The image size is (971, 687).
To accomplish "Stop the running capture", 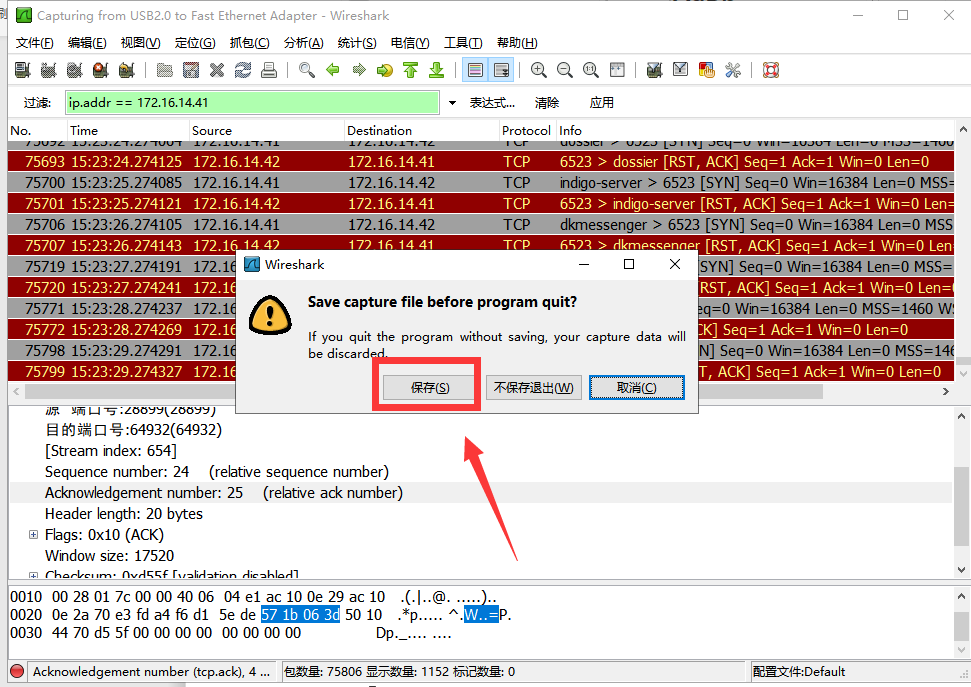I will coord(101,70).
